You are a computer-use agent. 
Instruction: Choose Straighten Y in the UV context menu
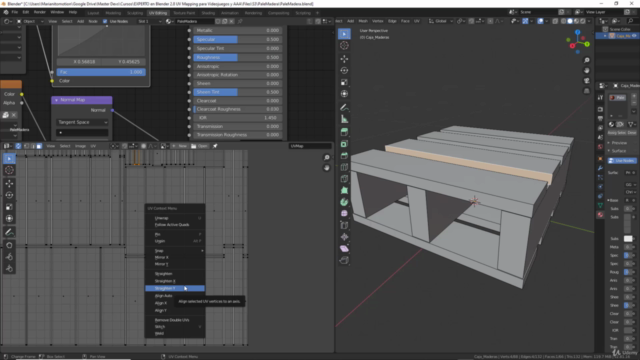pos(175,288)
